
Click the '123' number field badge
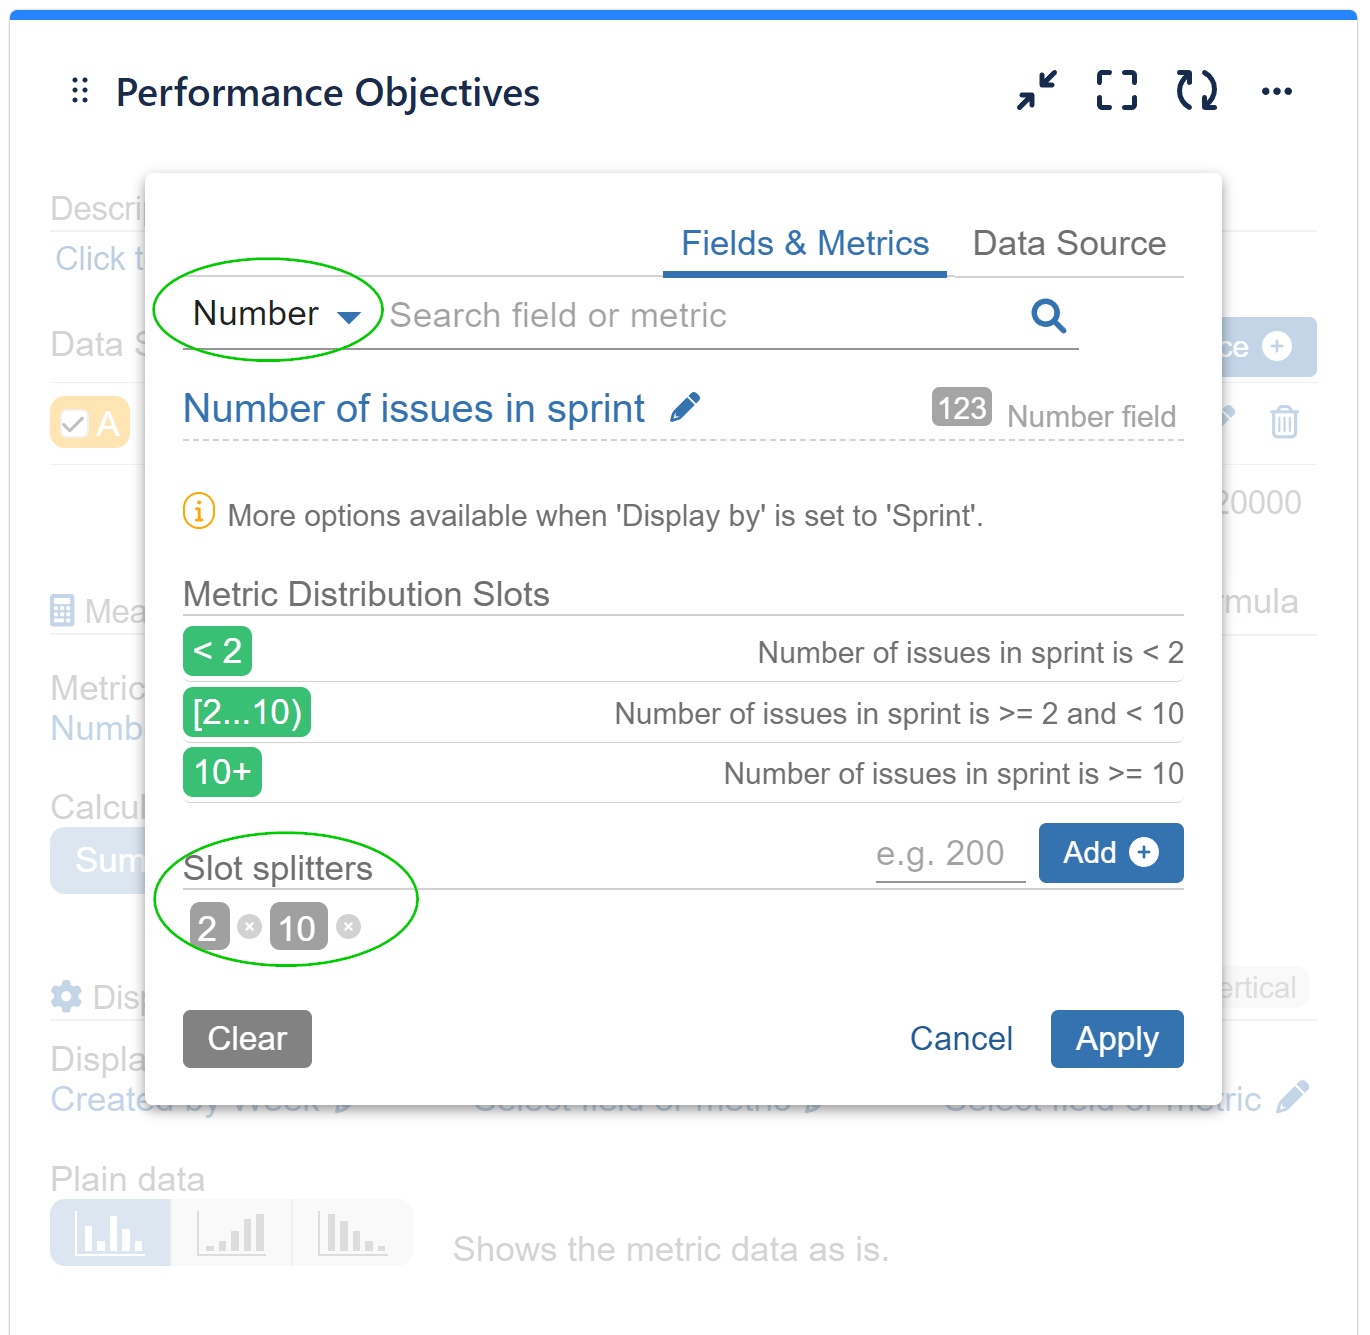(x=959, y=407)
